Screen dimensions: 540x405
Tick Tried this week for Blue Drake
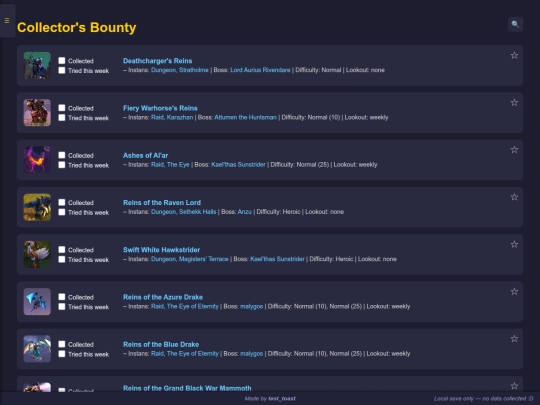click(x=62, y=353)
